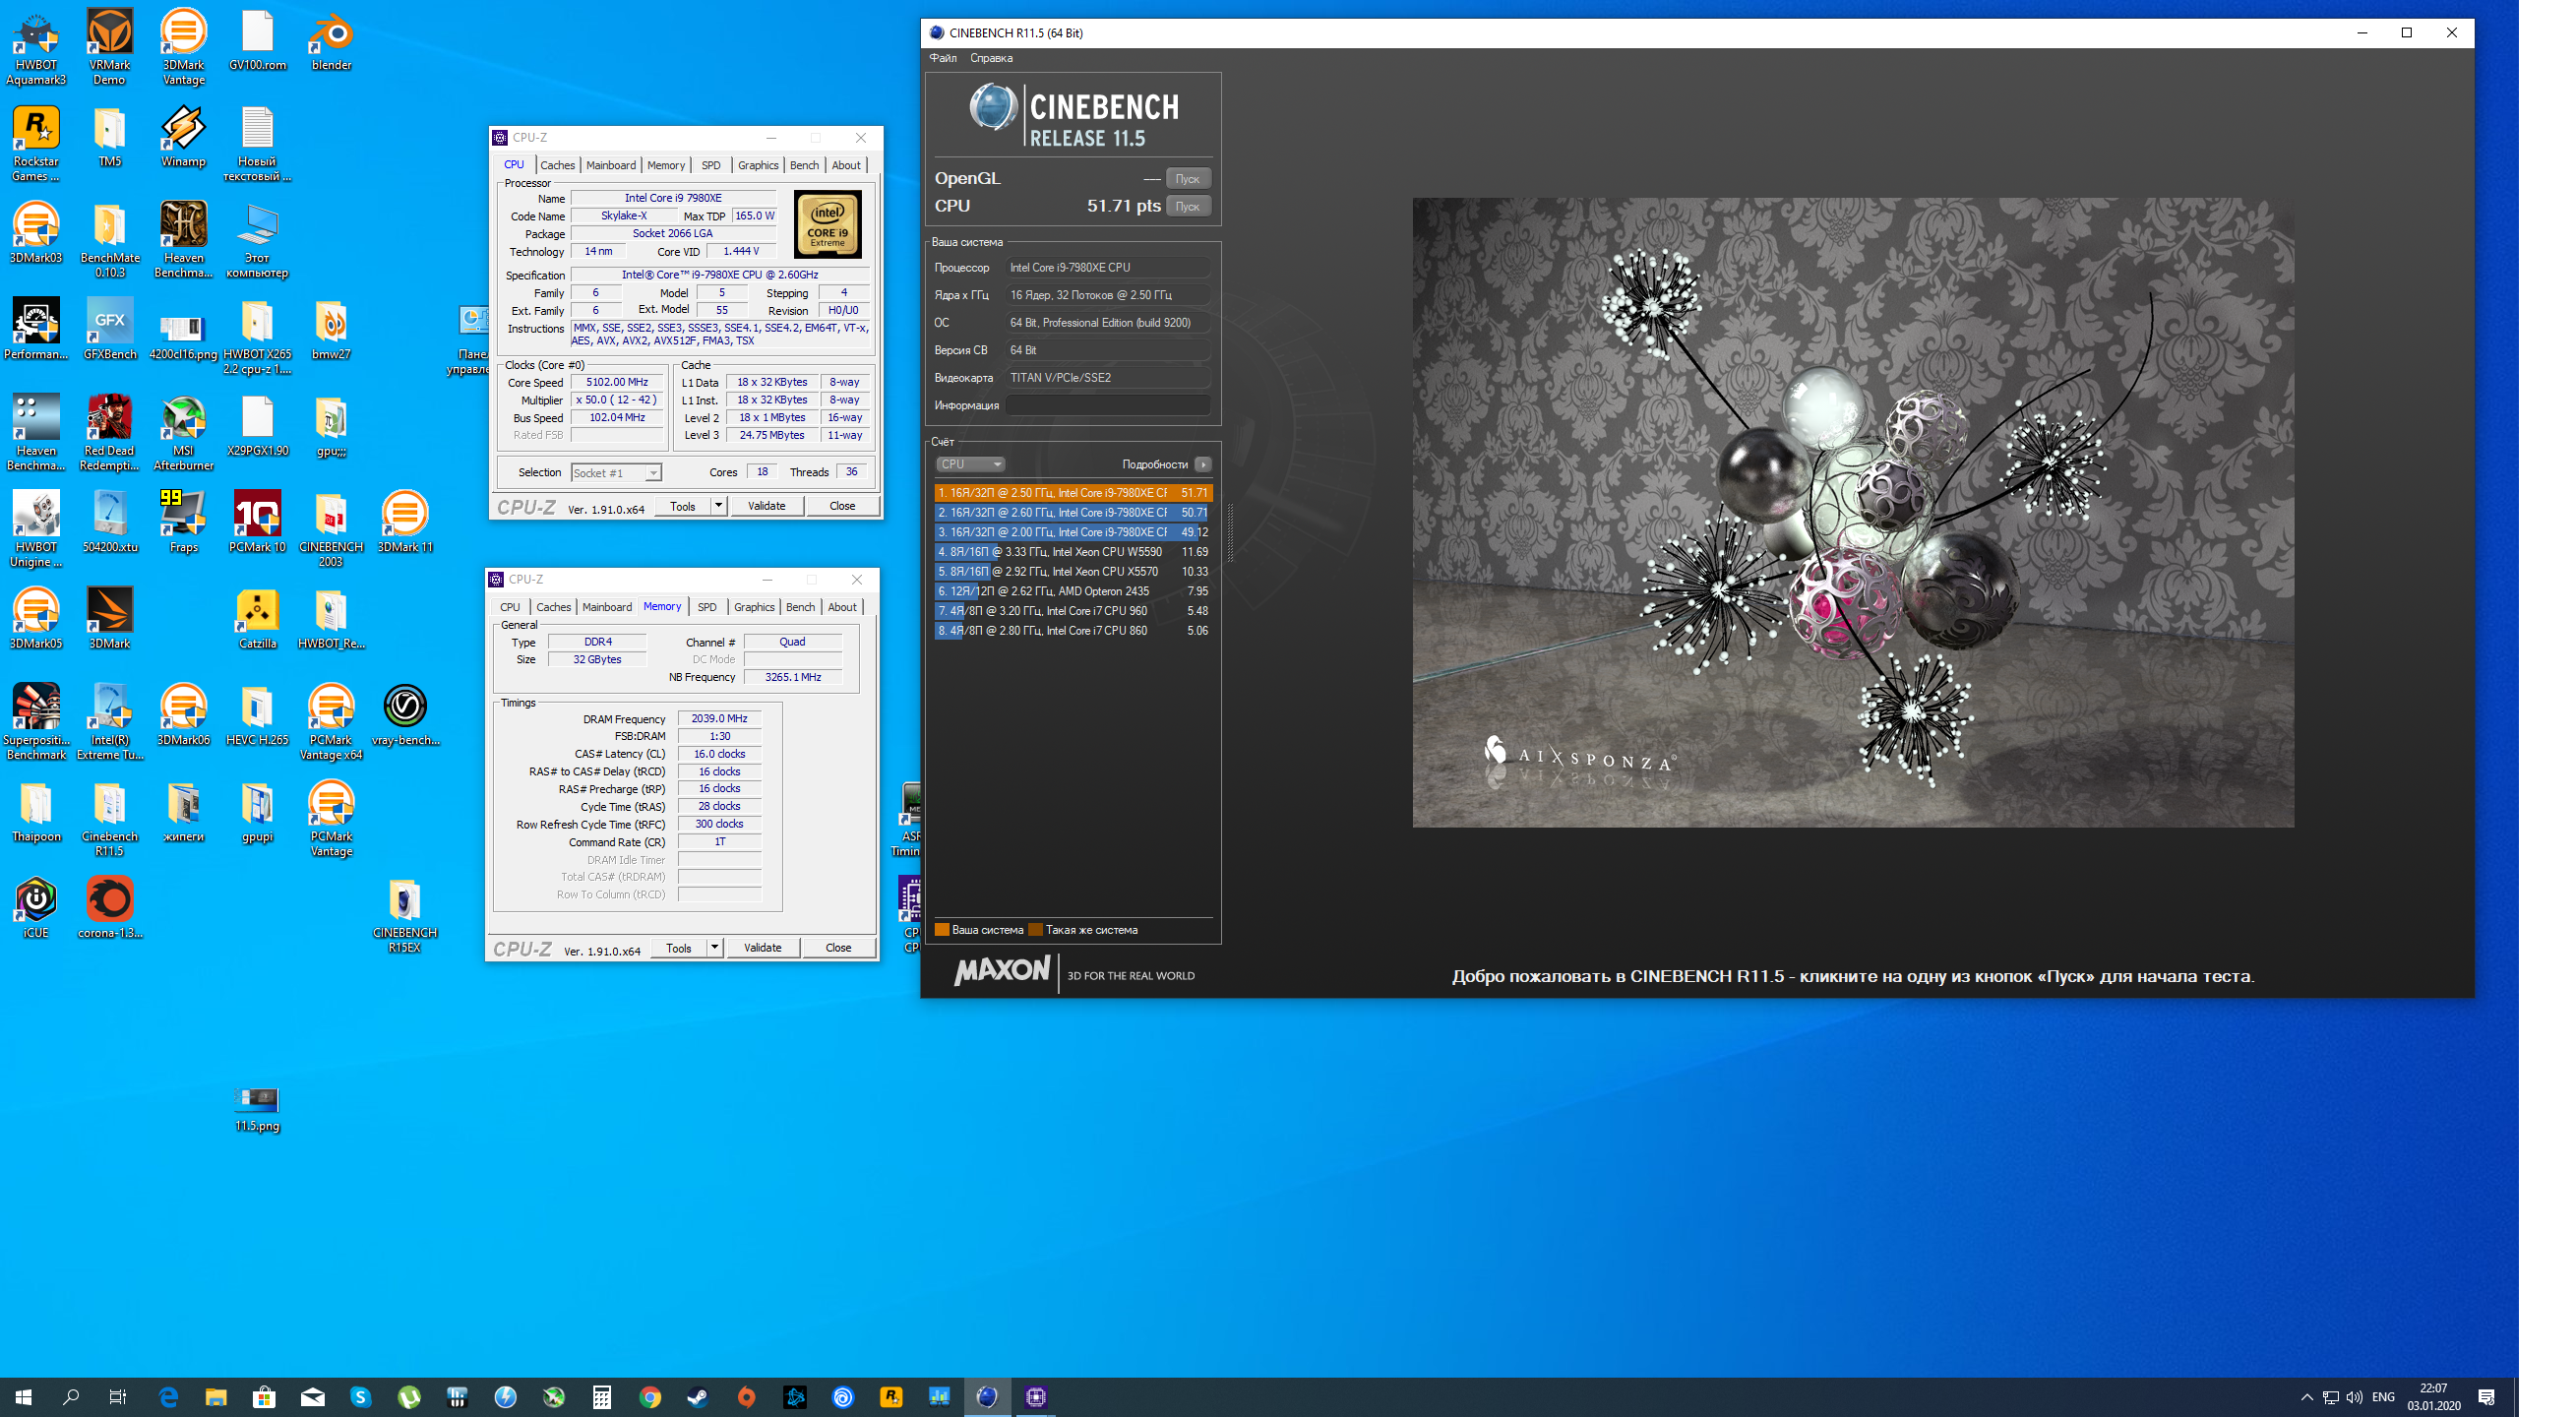Open the Rockstar Games Launcher desktop icon

(36, 144)
